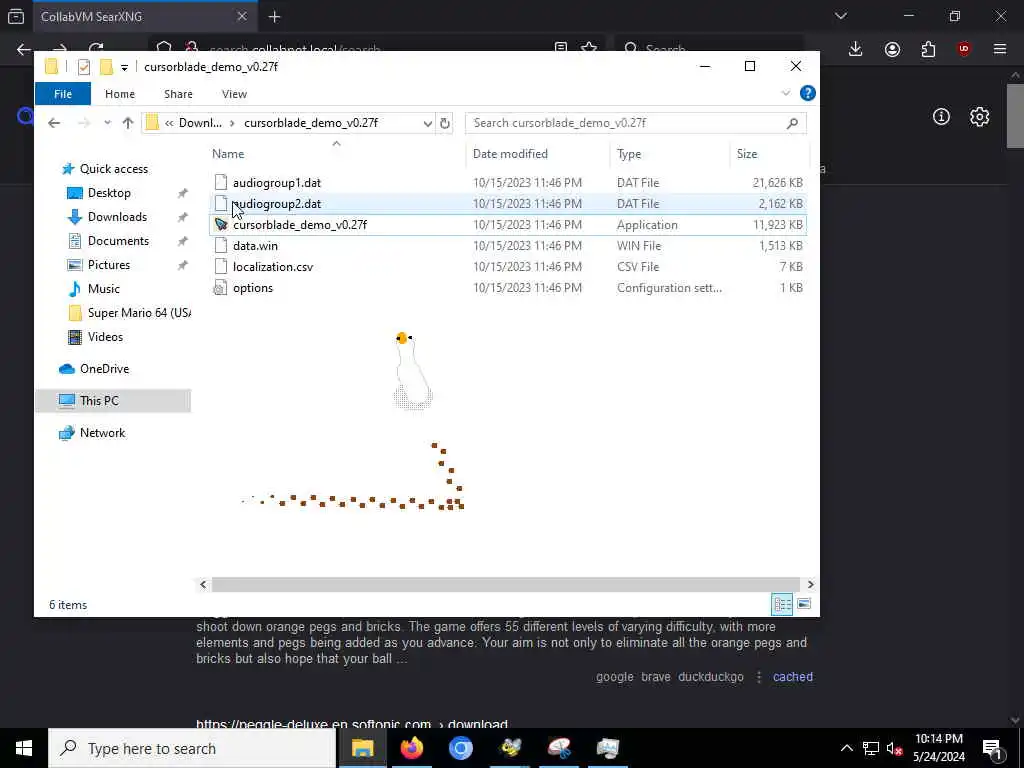Open Firefox downloads panel
The width and height of the screenshot is (1024, 768).
856,49
